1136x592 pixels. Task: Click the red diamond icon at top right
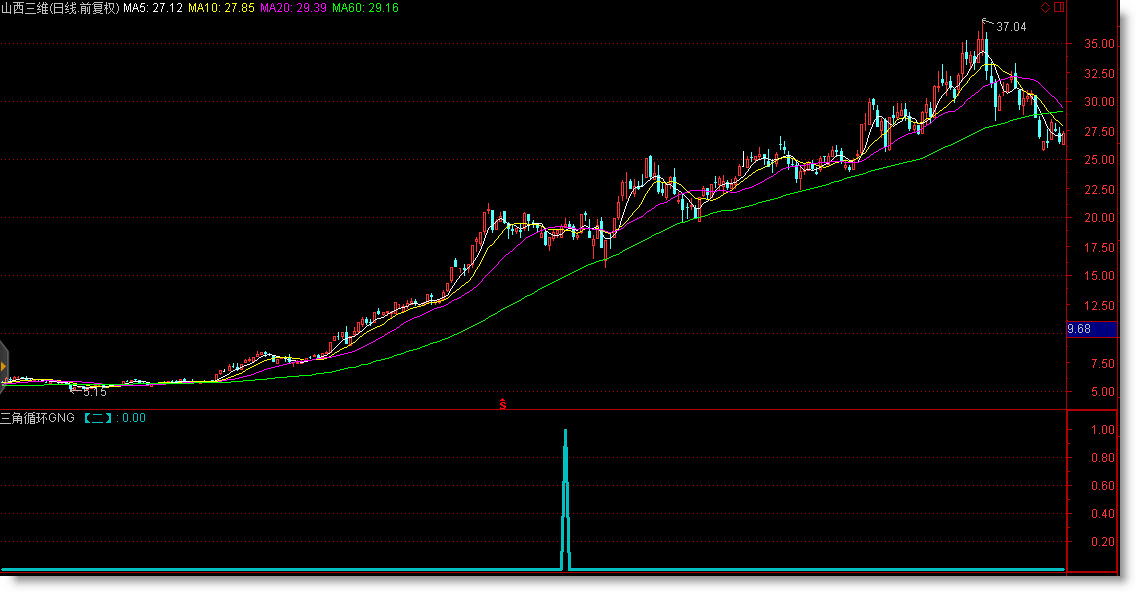(x=1046, y=7)
